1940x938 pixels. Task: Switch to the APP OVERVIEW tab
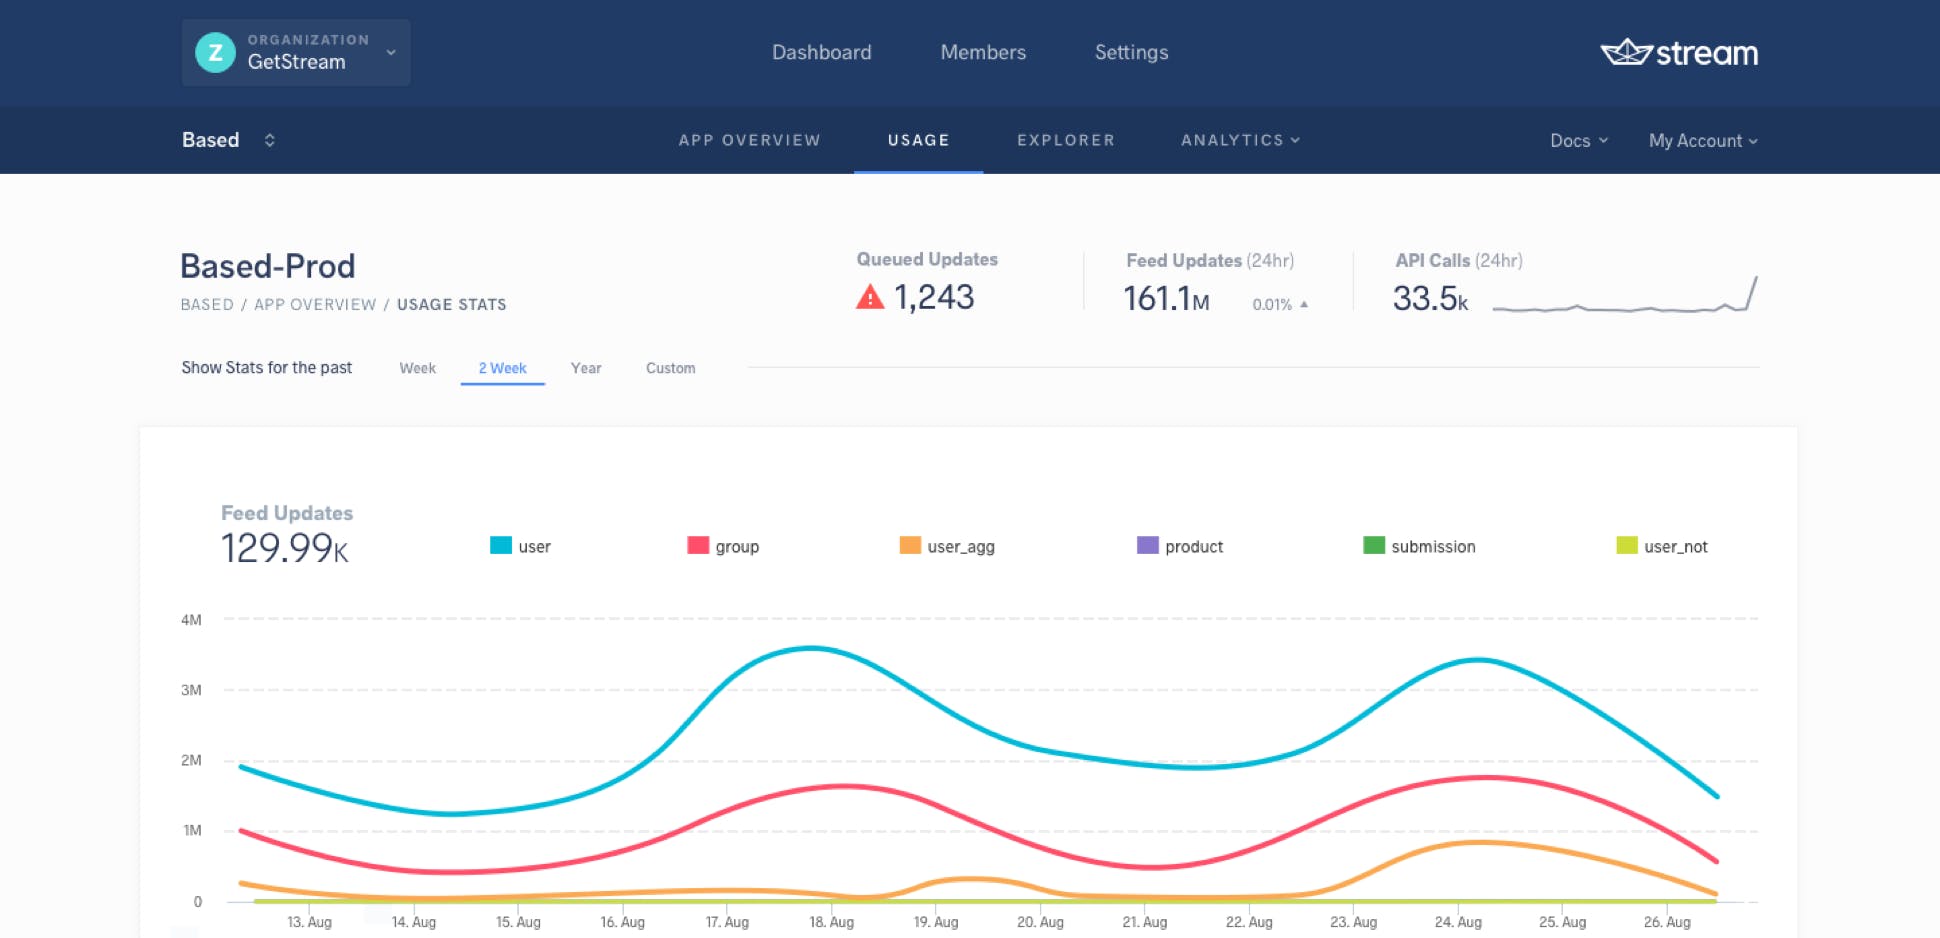click(750, 140)
